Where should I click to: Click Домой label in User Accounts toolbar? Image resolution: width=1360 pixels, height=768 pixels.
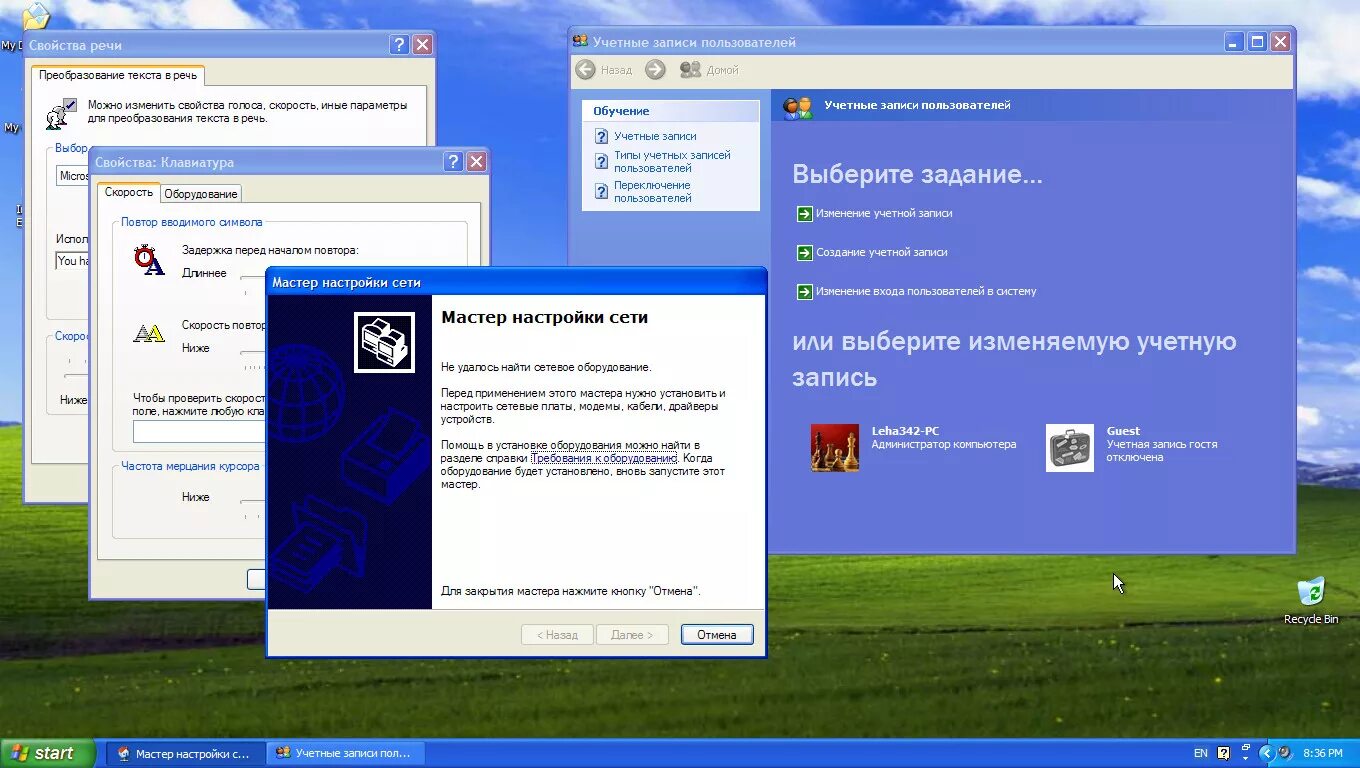[x=722, y=70]
